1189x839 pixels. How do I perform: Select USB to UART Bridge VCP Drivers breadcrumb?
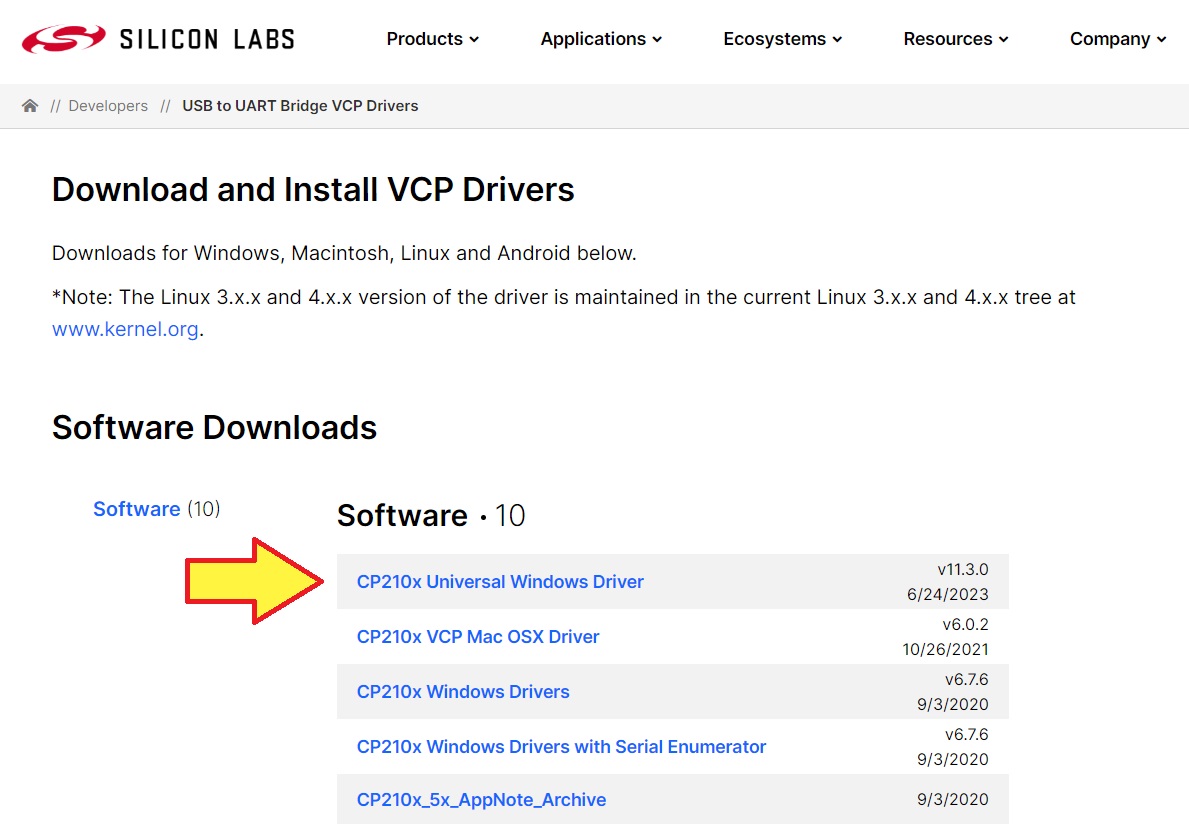[300, 106]
